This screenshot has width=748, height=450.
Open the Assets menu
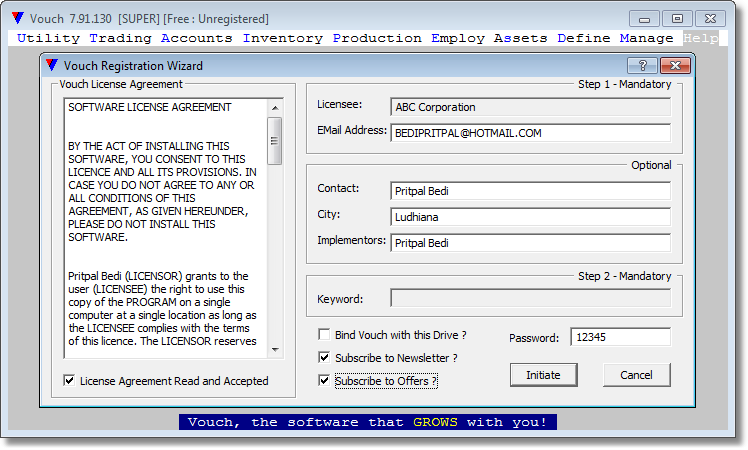click(x=520, y=38)
